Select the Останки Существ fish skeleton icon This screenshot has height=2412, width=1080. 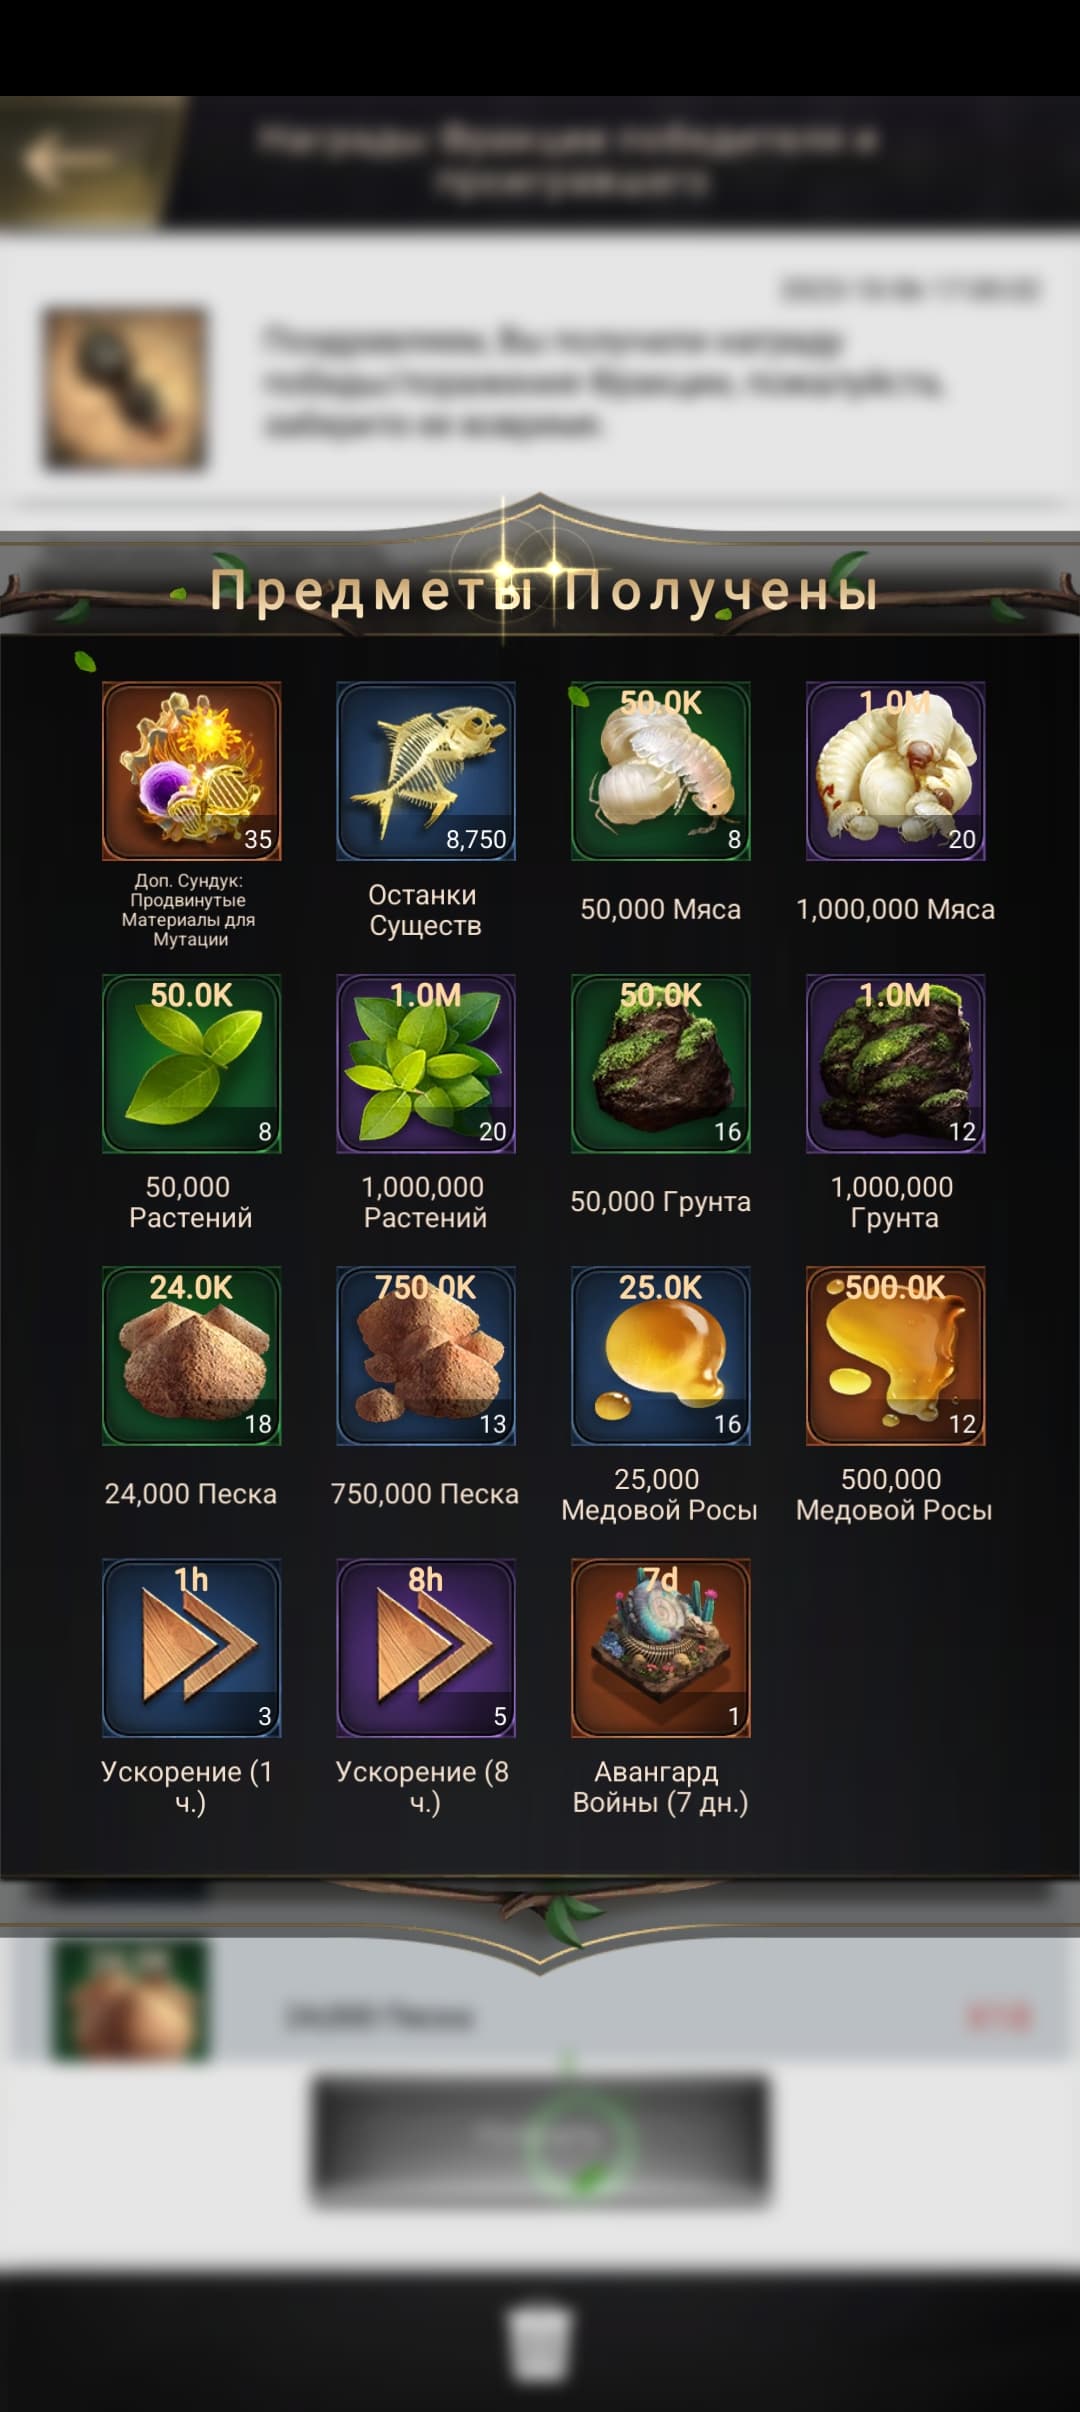pyautogui.click(x=426, y=771)
